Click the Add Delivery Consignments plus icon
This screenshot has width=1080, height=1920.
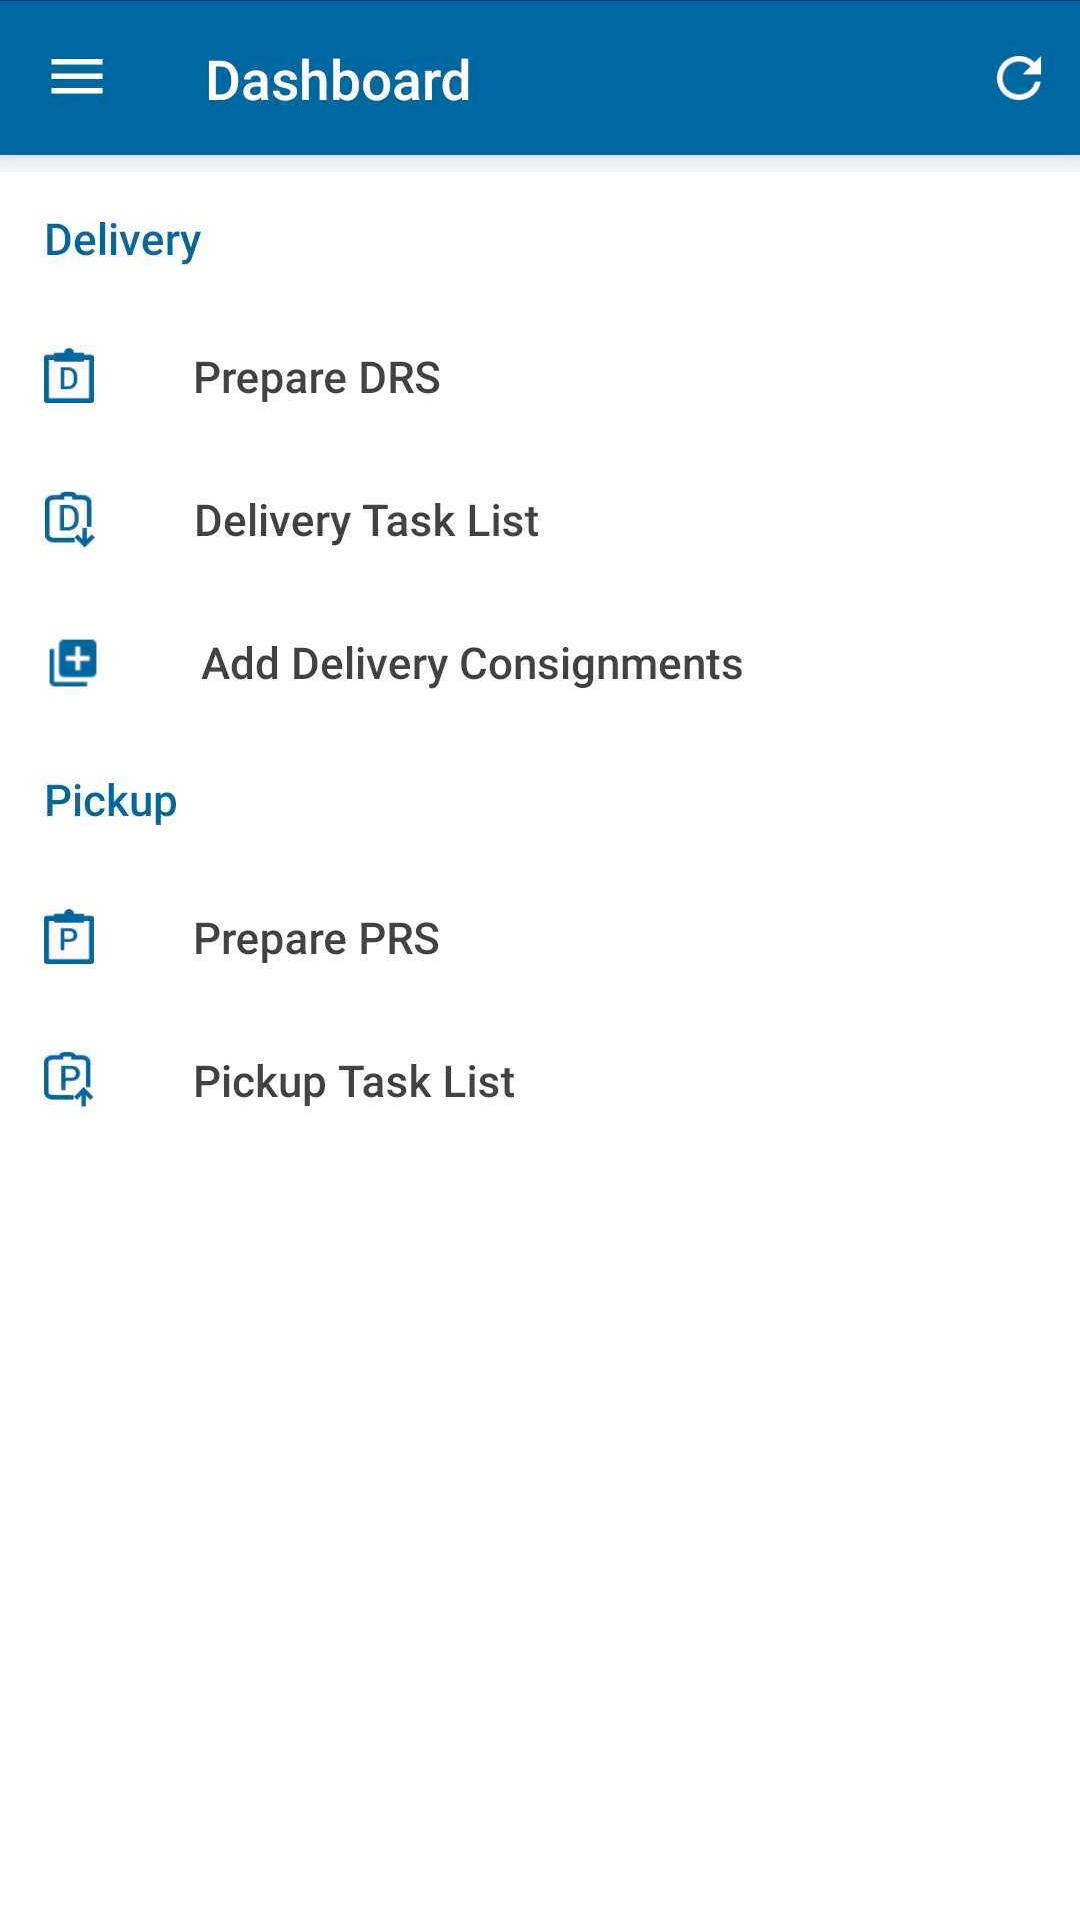[73, 663]
